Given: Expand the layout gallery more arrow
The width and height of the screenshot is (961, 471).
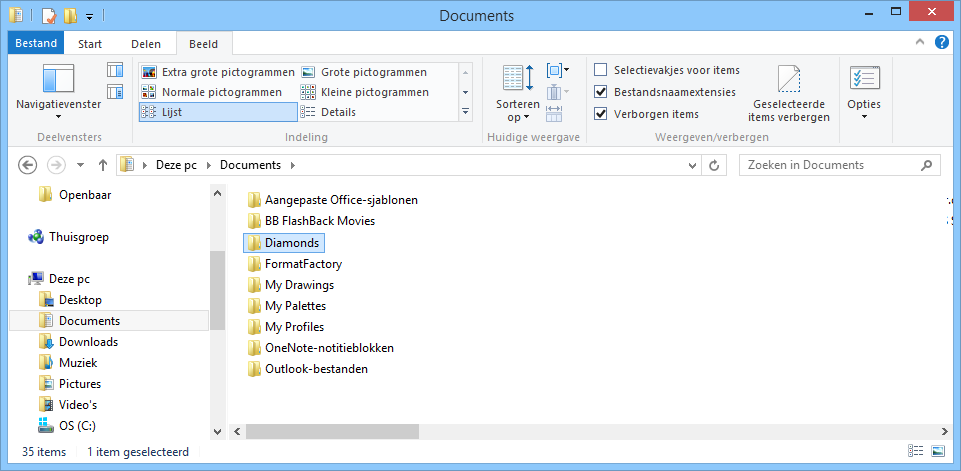Looking at the screenshot, I should pos(465,112).
